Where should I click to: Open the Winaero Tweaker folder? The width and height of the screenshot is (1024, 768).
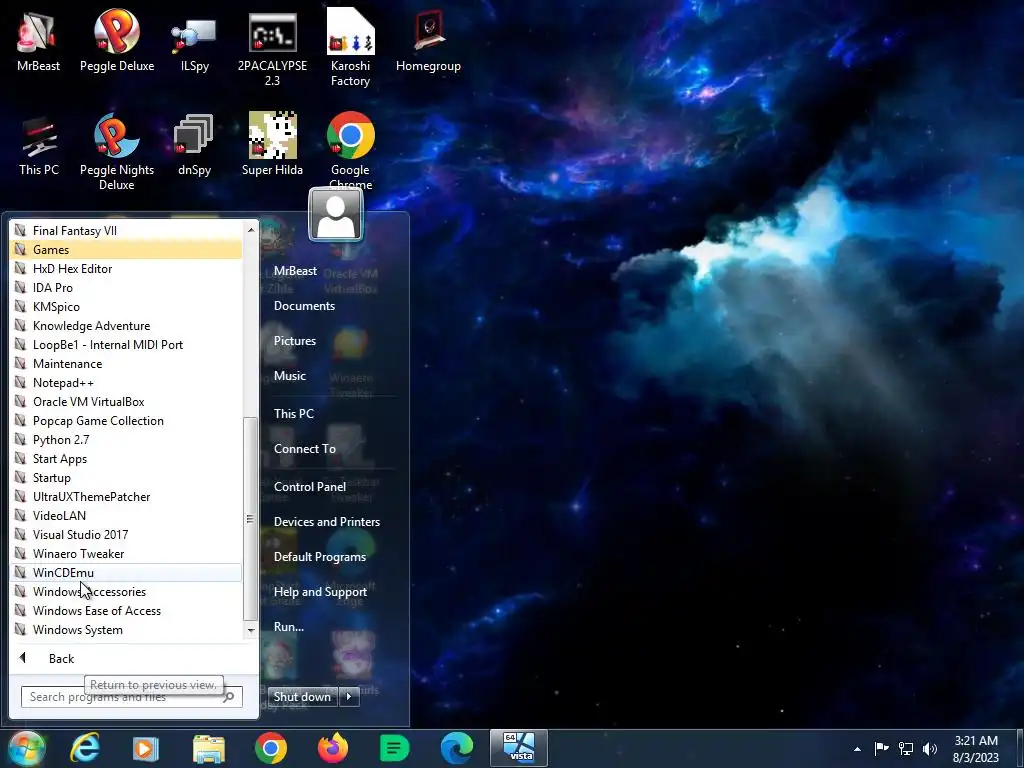pos(127,554)
